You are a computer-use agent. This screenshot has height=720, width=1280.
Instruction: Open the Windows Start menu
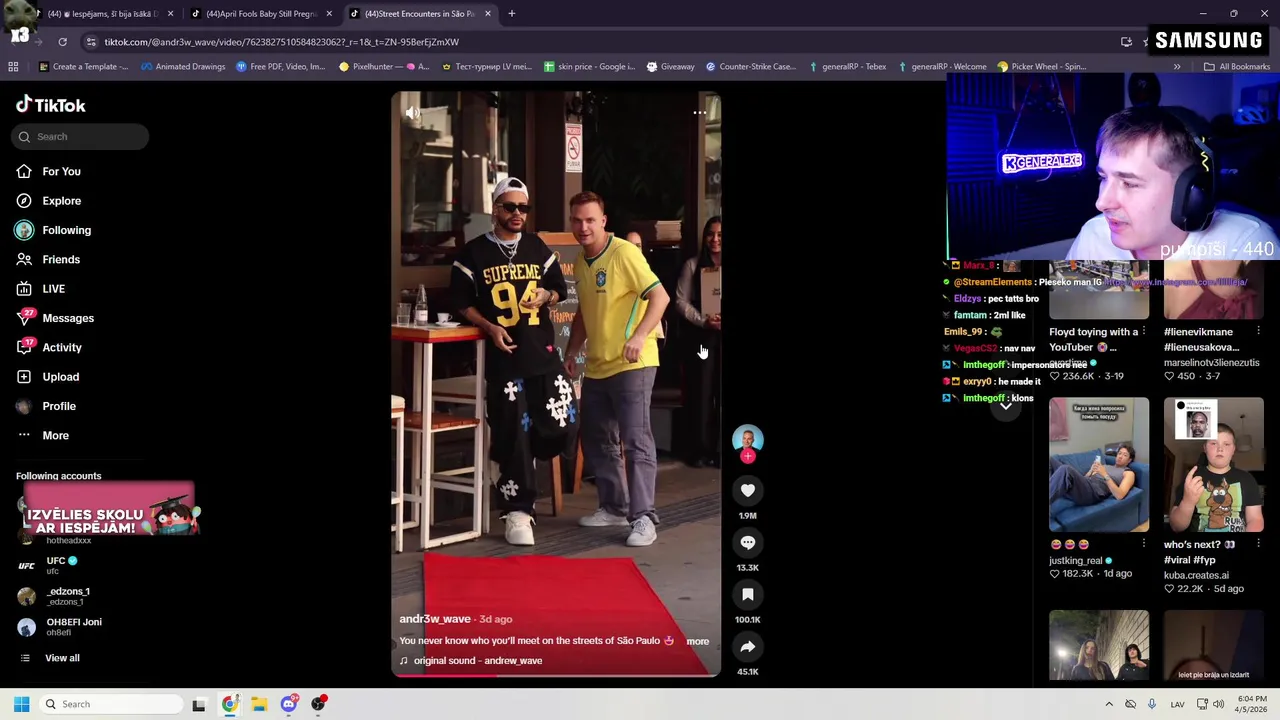[21, 704]
